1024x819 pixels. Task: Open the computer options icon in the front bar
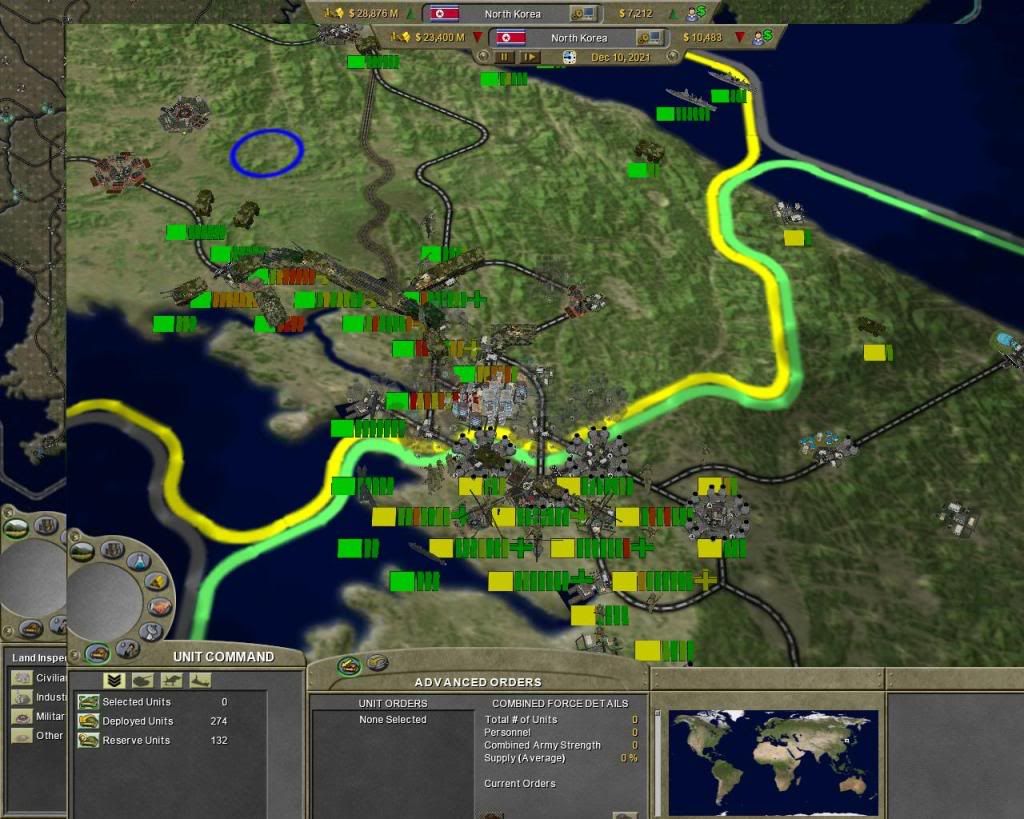[x=650, y=37]
